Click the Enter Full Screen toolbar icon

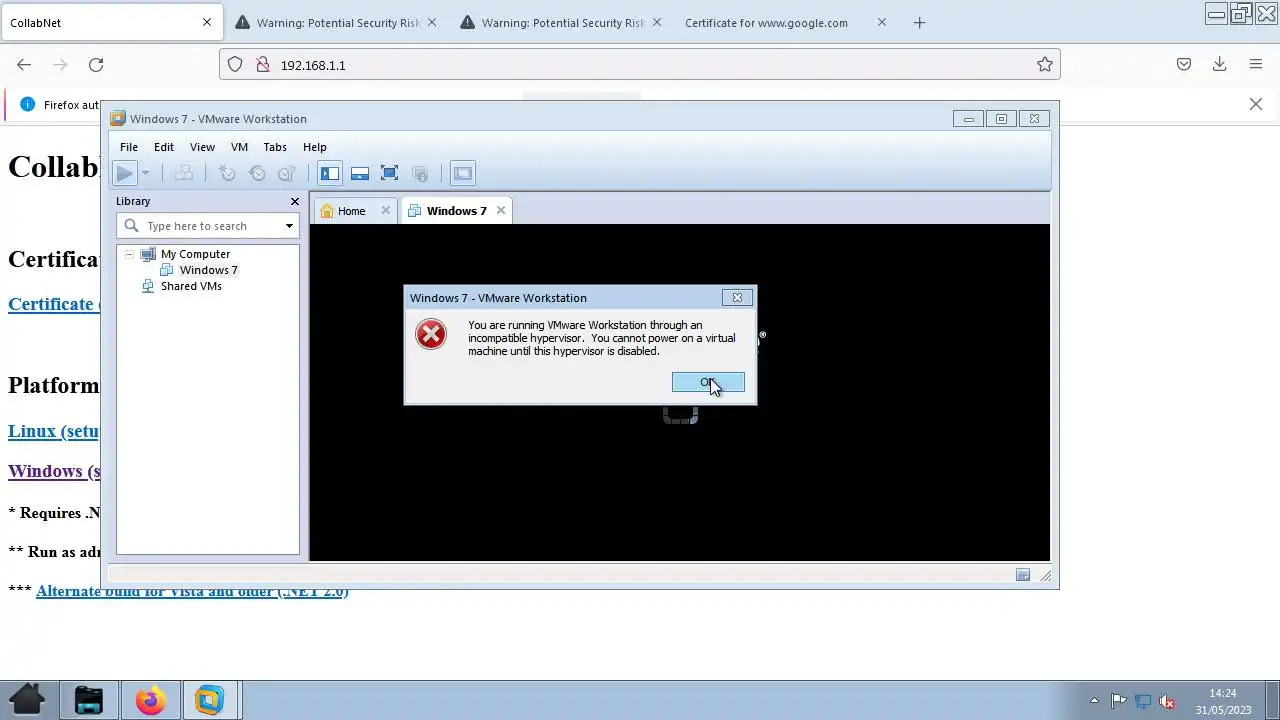[x=390, y=174]
